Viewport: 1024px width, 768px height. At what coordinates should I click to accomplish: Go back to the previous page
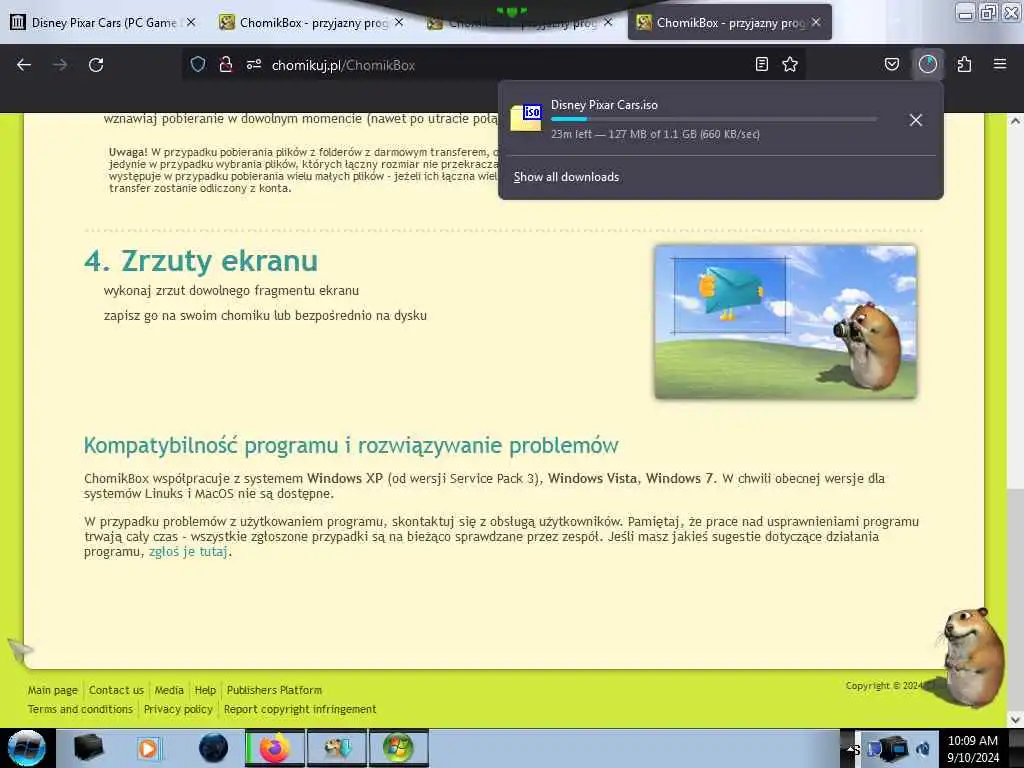point(24,65)
